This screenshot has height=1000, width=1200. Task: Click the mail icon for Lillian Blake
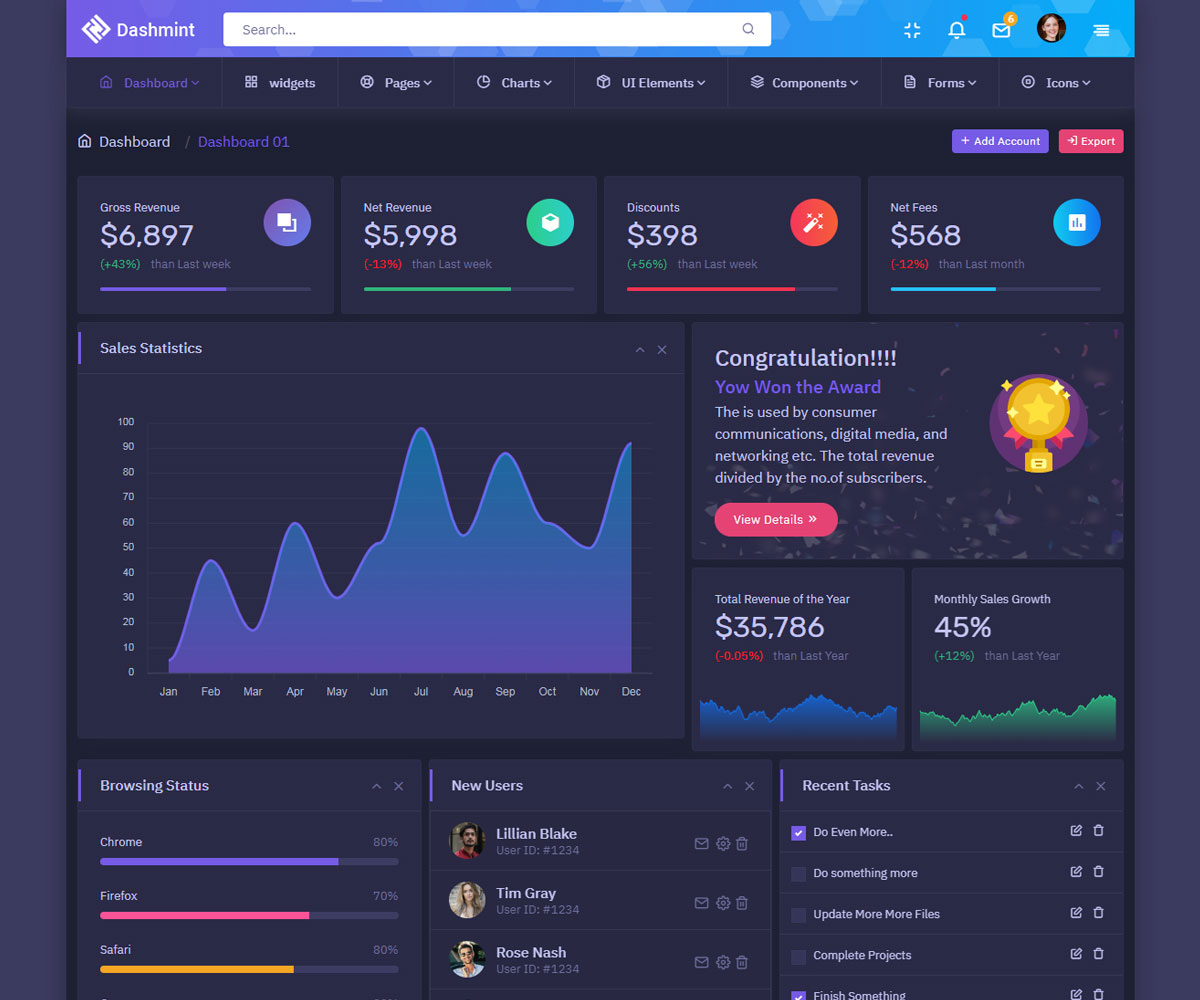pos(701,844)
